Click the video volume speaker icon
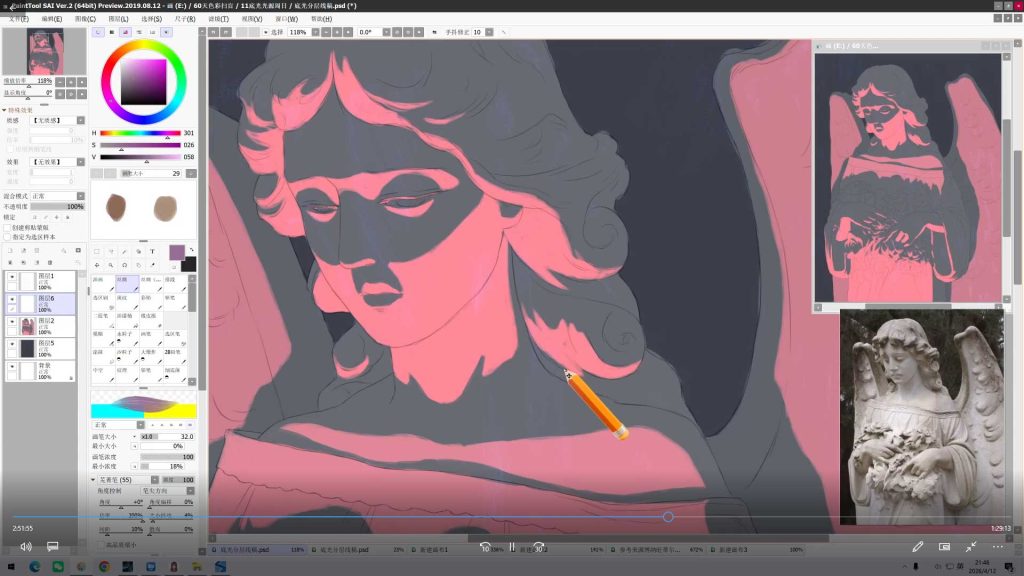 (x=26, y=547)
